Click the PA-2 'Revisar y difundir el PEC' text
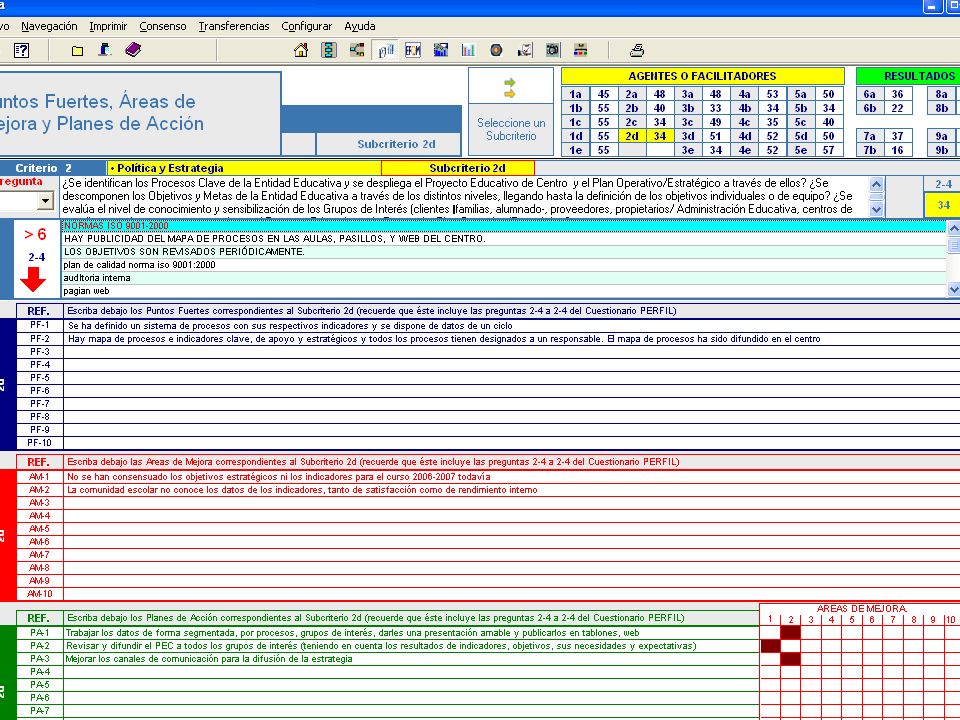This screenshot has width=960, height=720. coord(381,646)
